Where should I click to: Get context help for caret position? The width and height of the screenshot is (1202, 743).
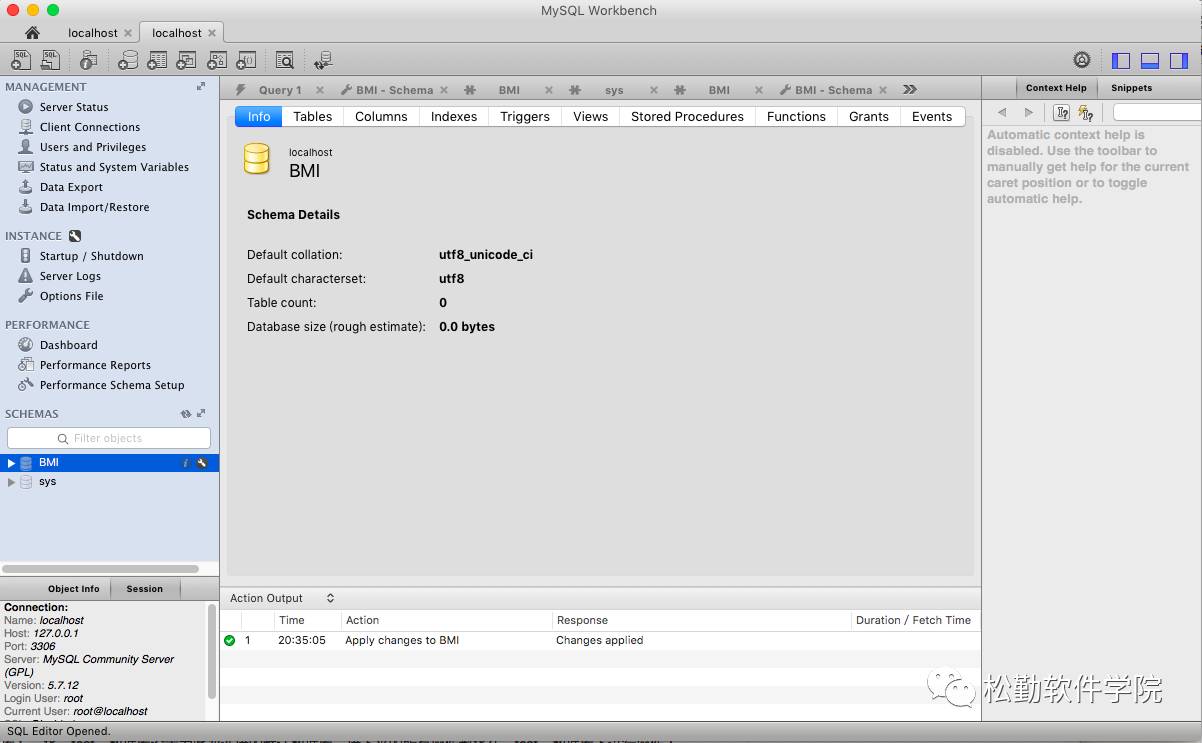click(1062, 113)
